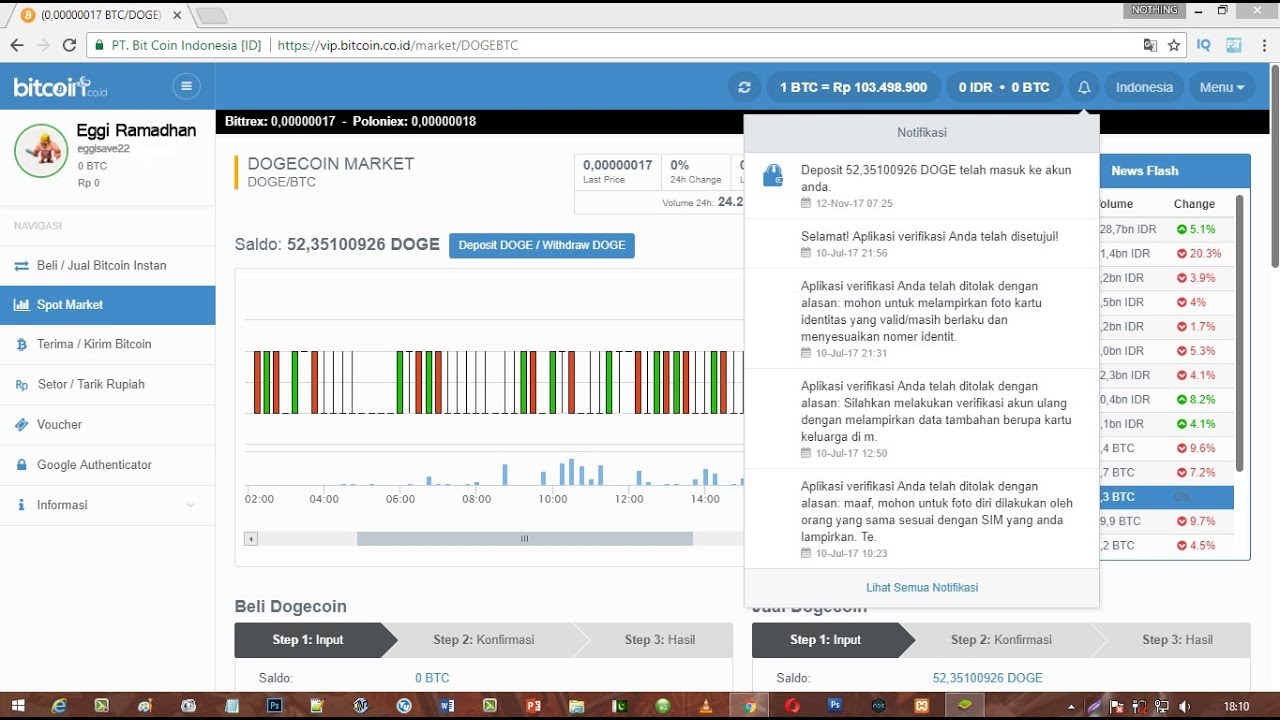Go to Setor / Tarik Rupiah
Screen dimensions: 1280x720
107,384
